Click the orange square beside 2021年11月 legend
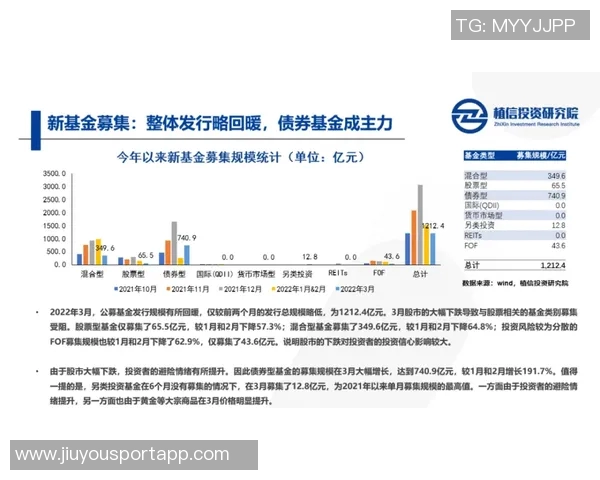 point(168,289)
